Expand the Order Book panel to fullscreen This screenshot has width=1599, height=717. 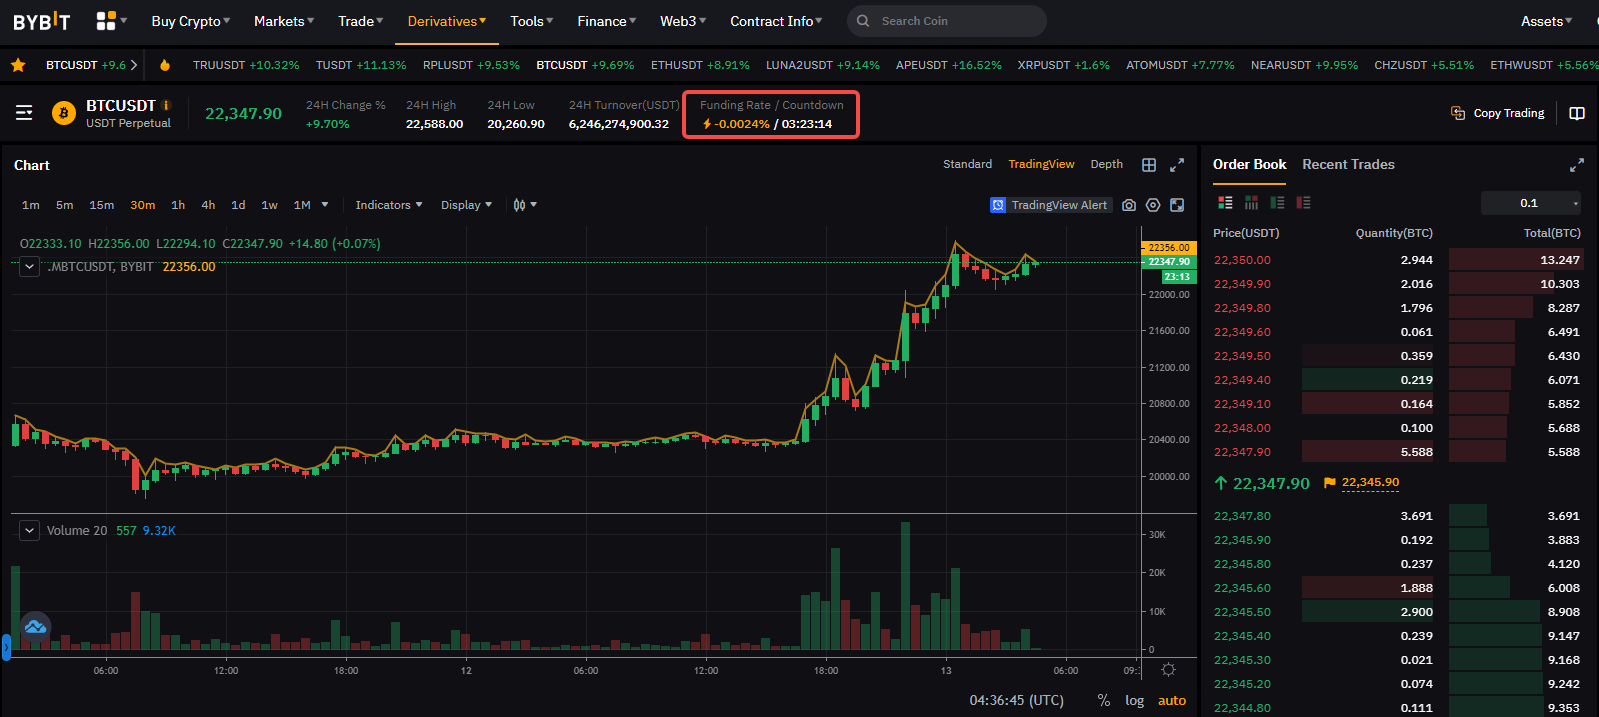pyautogui.click(x=1577, y=165)
